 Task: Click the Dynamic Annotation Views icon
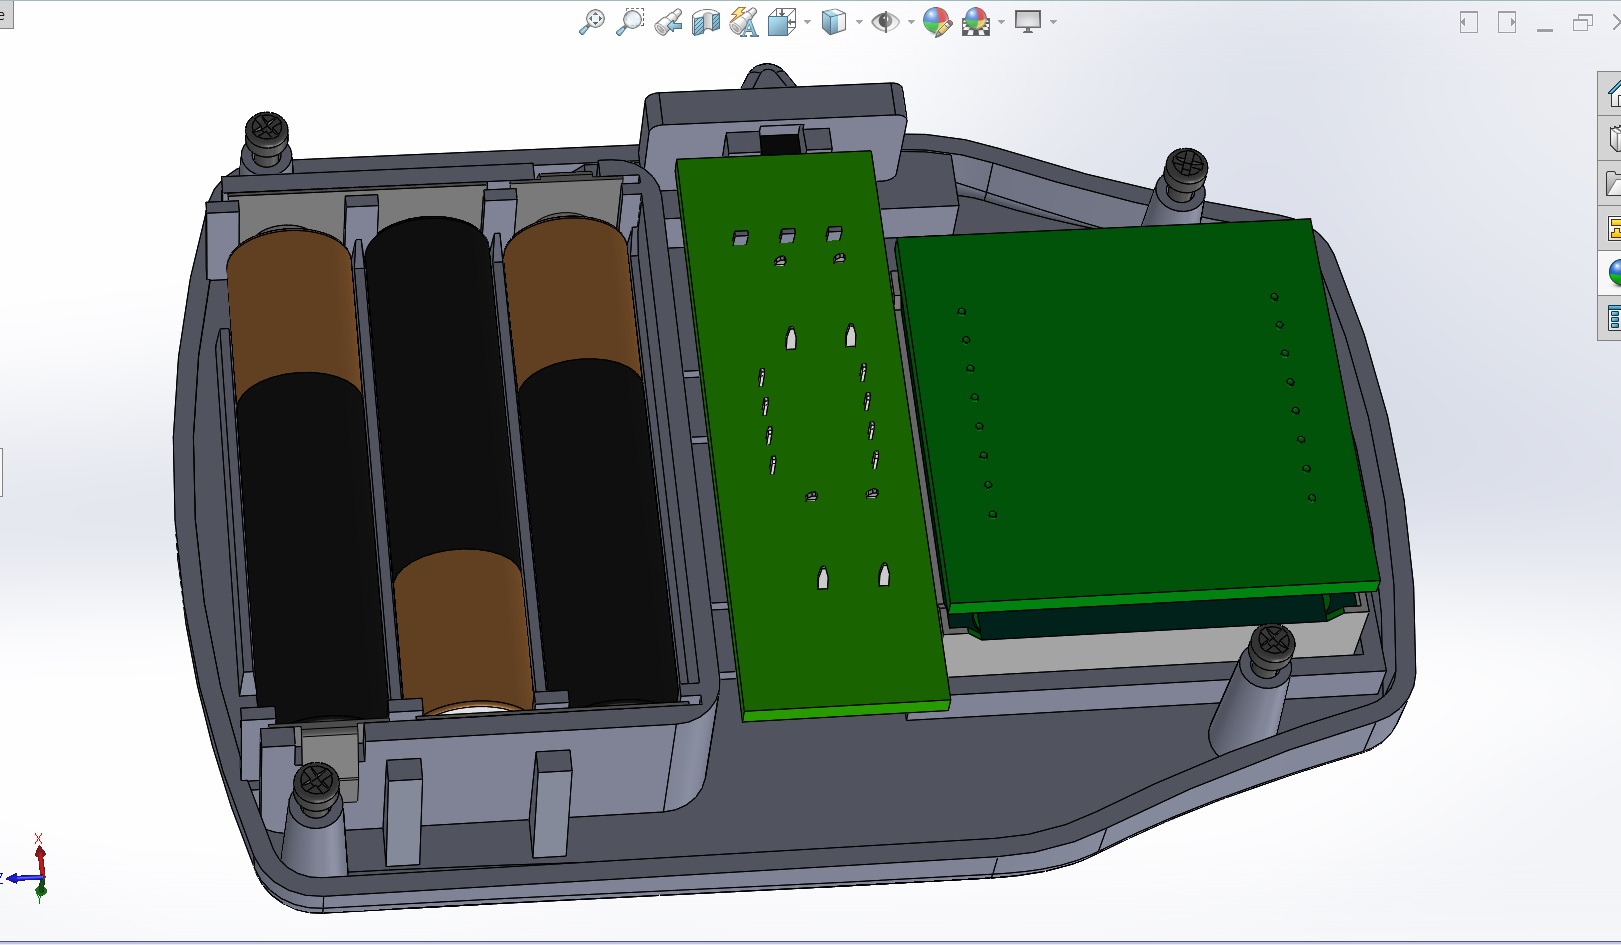tap(743, 22)
